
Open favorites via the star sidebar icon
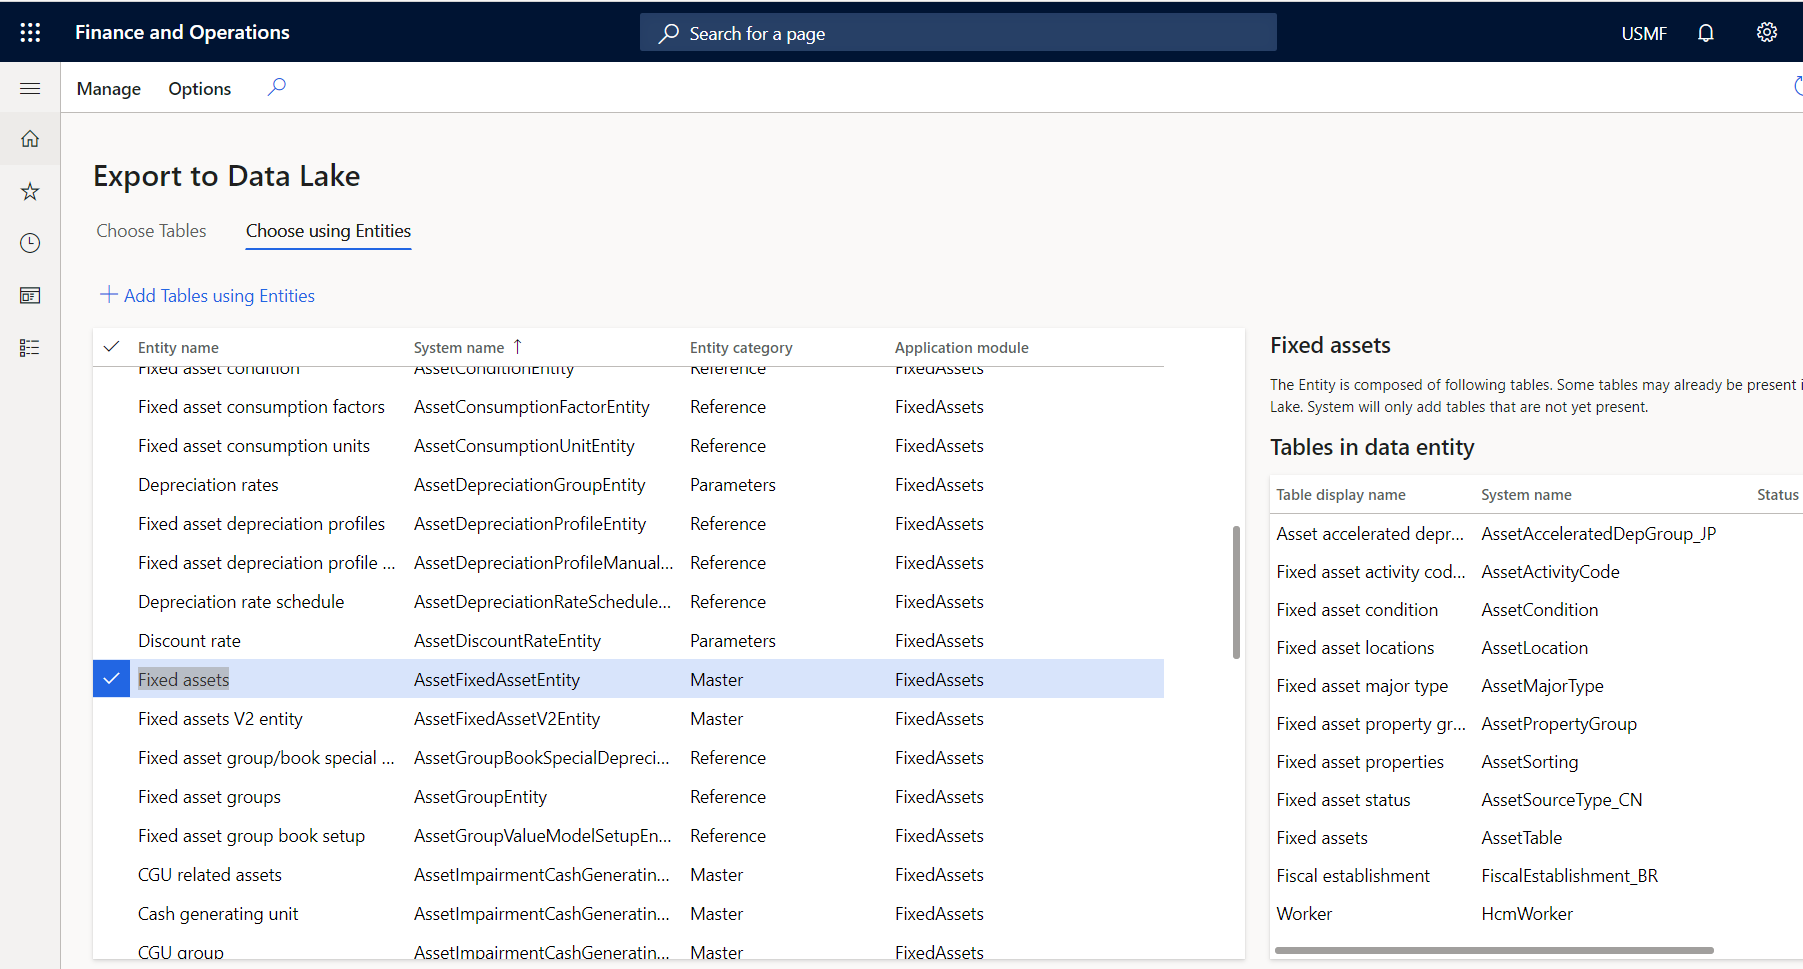point(29,191)
